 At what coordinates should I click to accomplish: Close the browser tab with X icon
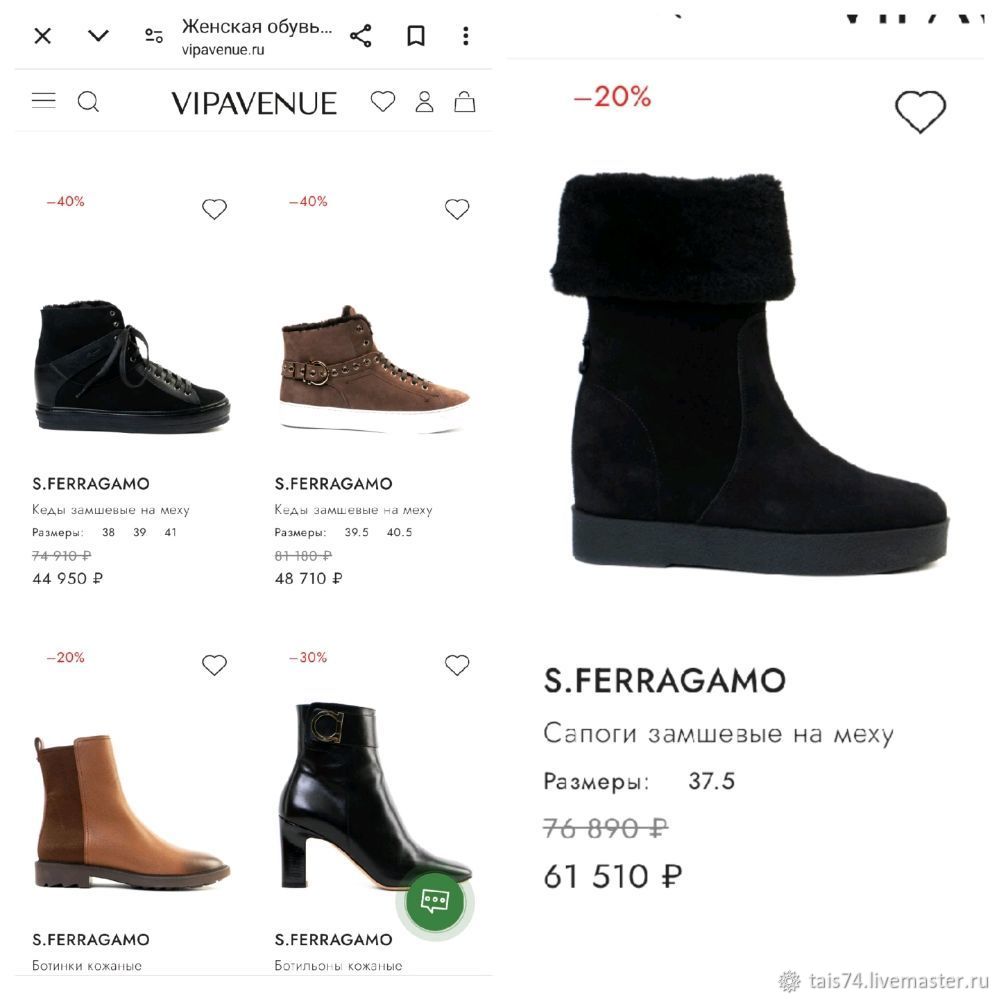coord(43,36)
